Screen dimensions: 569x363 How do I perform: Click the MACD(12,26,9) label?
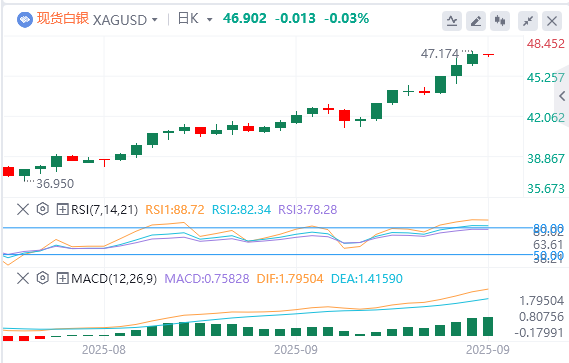(114, 279)
